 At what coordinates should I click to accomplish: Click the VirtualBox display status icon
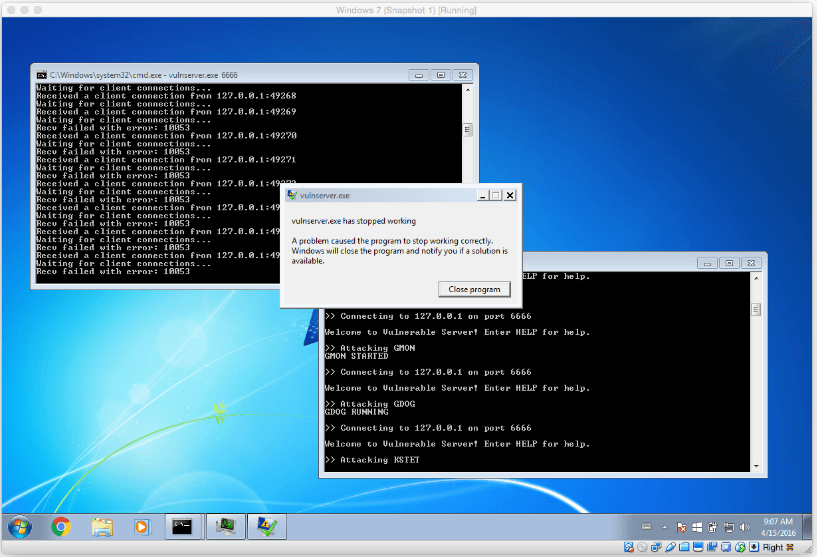click(x=698, y=547)
